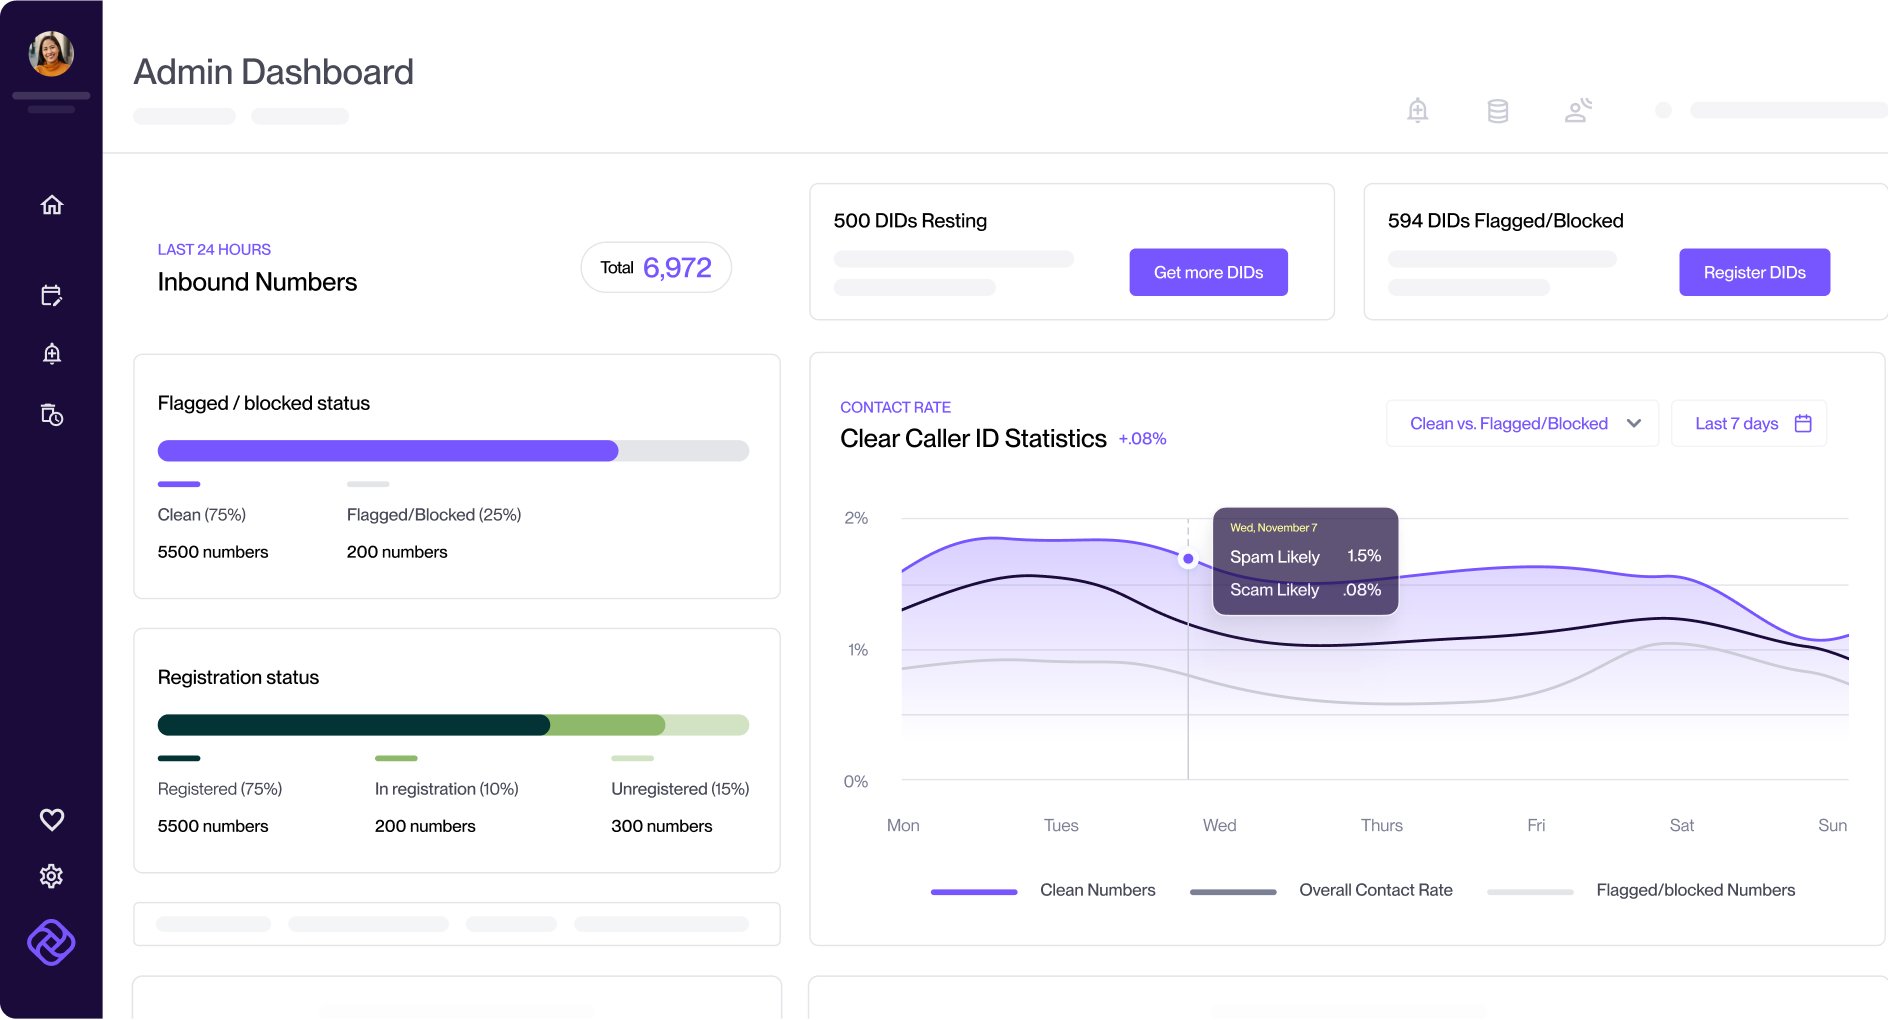Open favorites with the heart icon
Viewport: 1888px width, 1020px height.
point(51,819)
